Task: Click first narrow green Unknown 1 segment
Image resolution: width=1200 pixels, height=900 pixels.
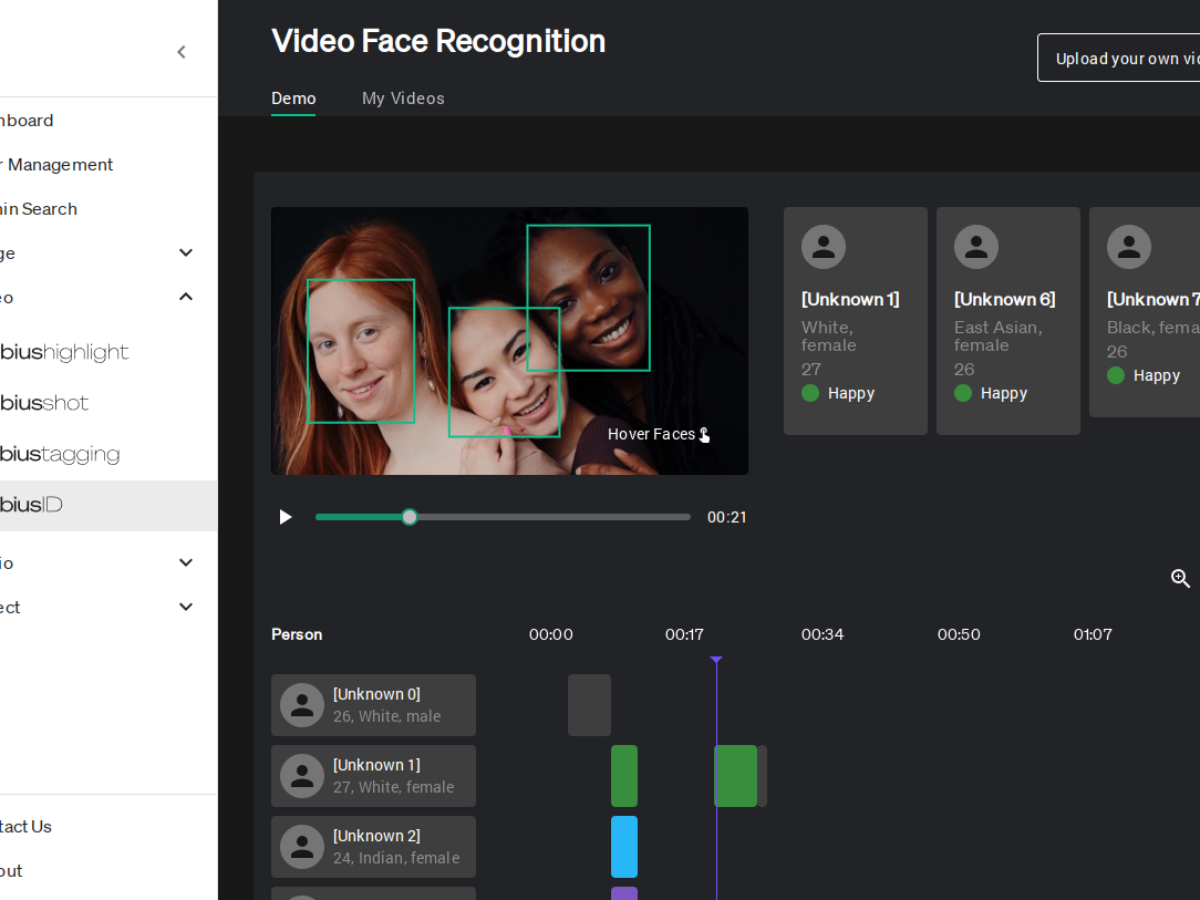Action: pos(624,776)
